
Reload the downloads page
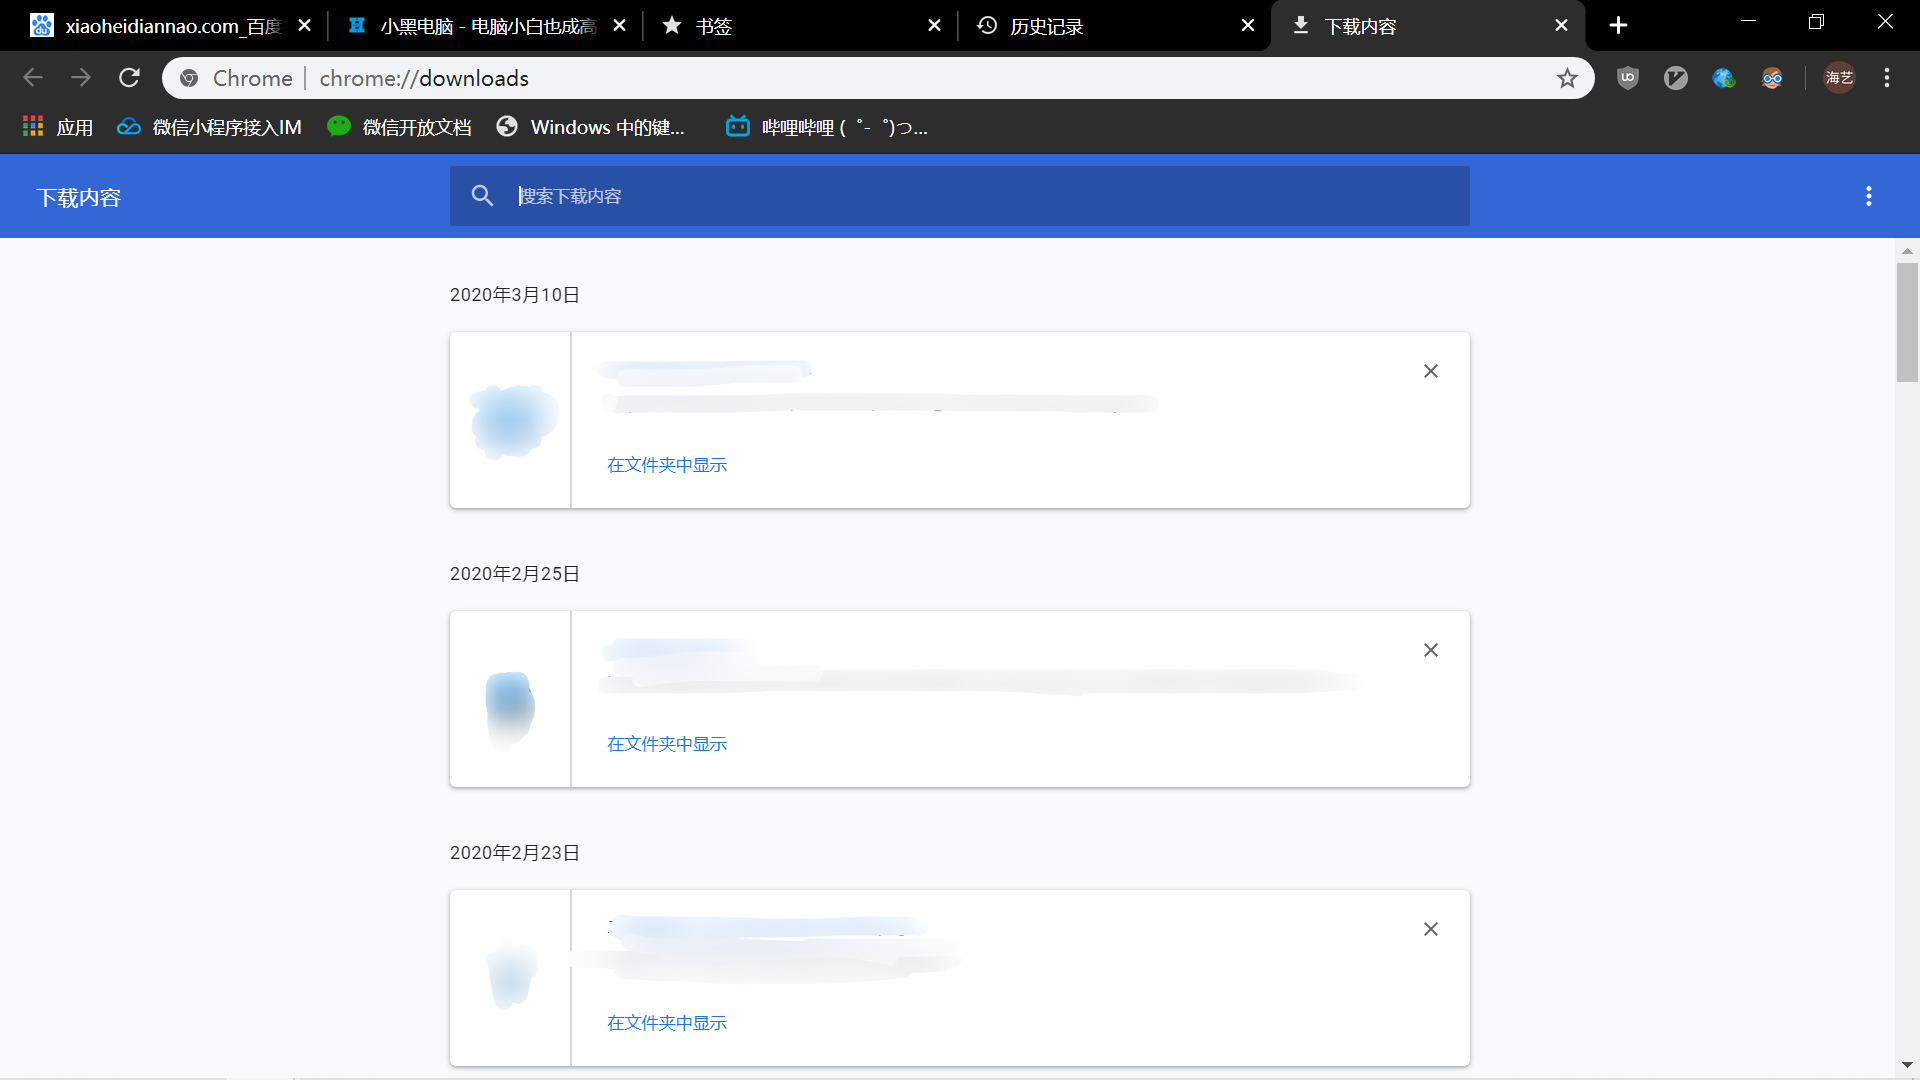129,78
